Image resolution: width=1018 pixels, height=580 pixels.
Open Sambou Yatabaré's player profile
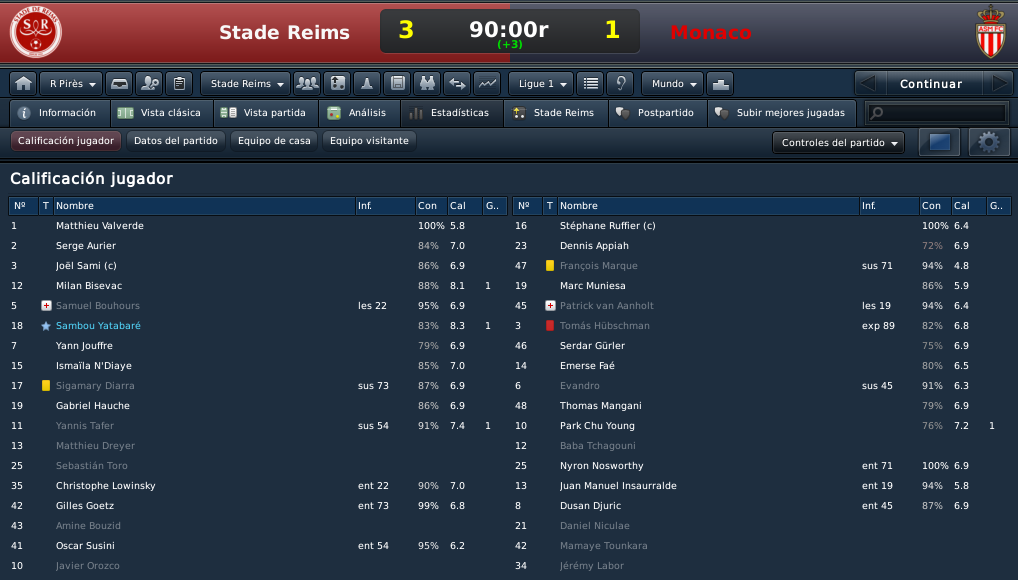tap(98, 325)
